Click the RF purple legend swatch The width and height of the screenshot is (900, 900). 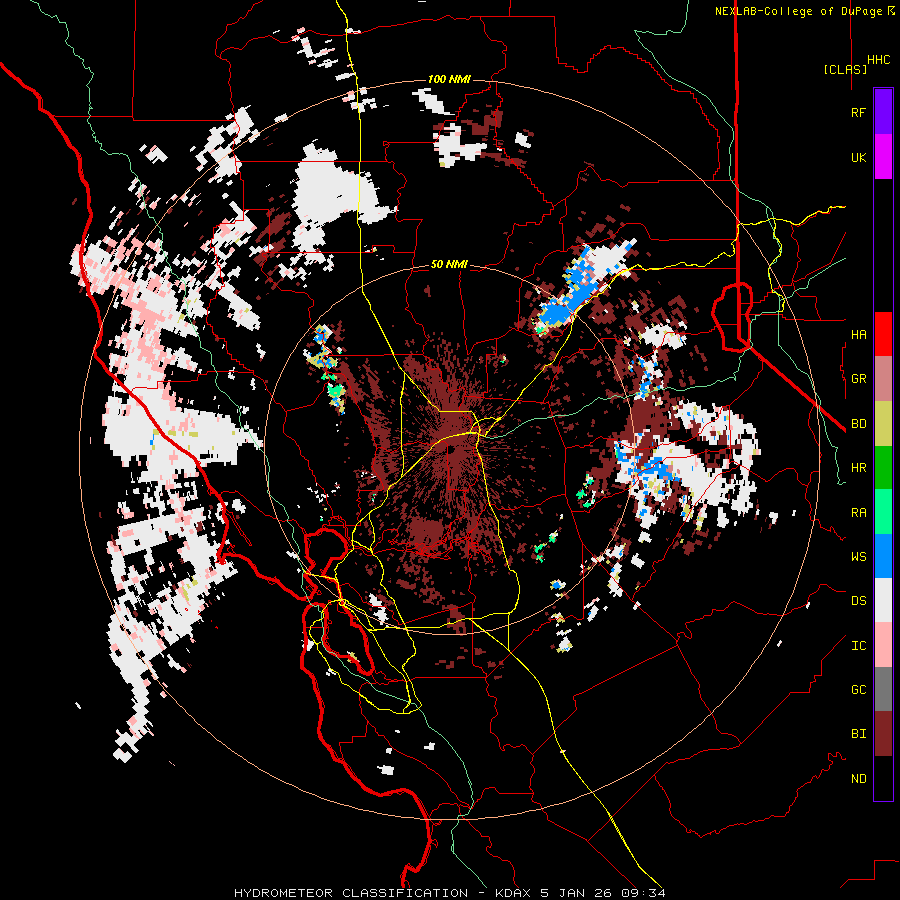point(883,112)
